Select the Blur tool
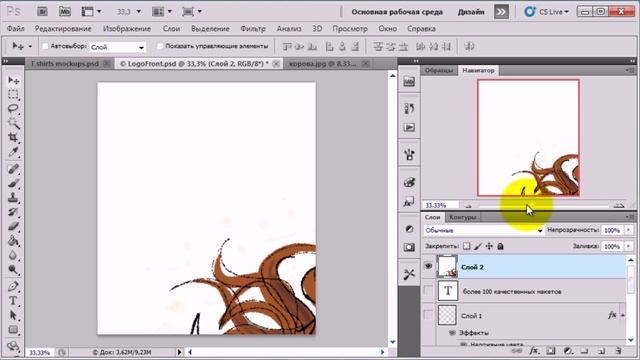This screenshot has width=640, height=360. [13, 255]
